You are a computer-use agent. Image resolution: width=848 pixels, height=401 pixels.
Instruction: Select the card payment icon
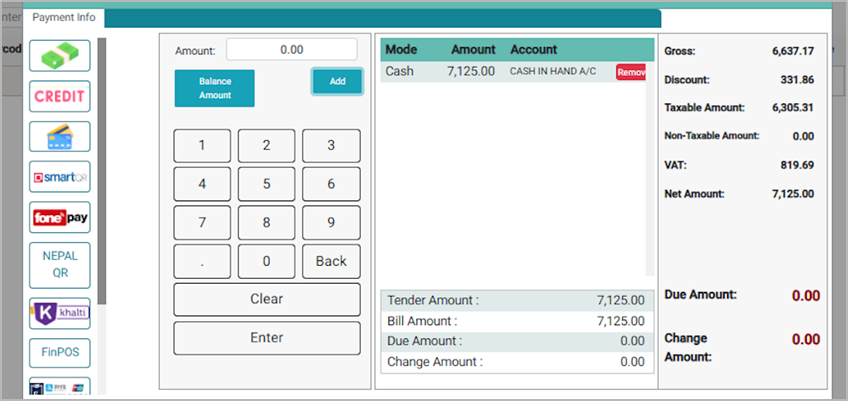coord(60,137)
